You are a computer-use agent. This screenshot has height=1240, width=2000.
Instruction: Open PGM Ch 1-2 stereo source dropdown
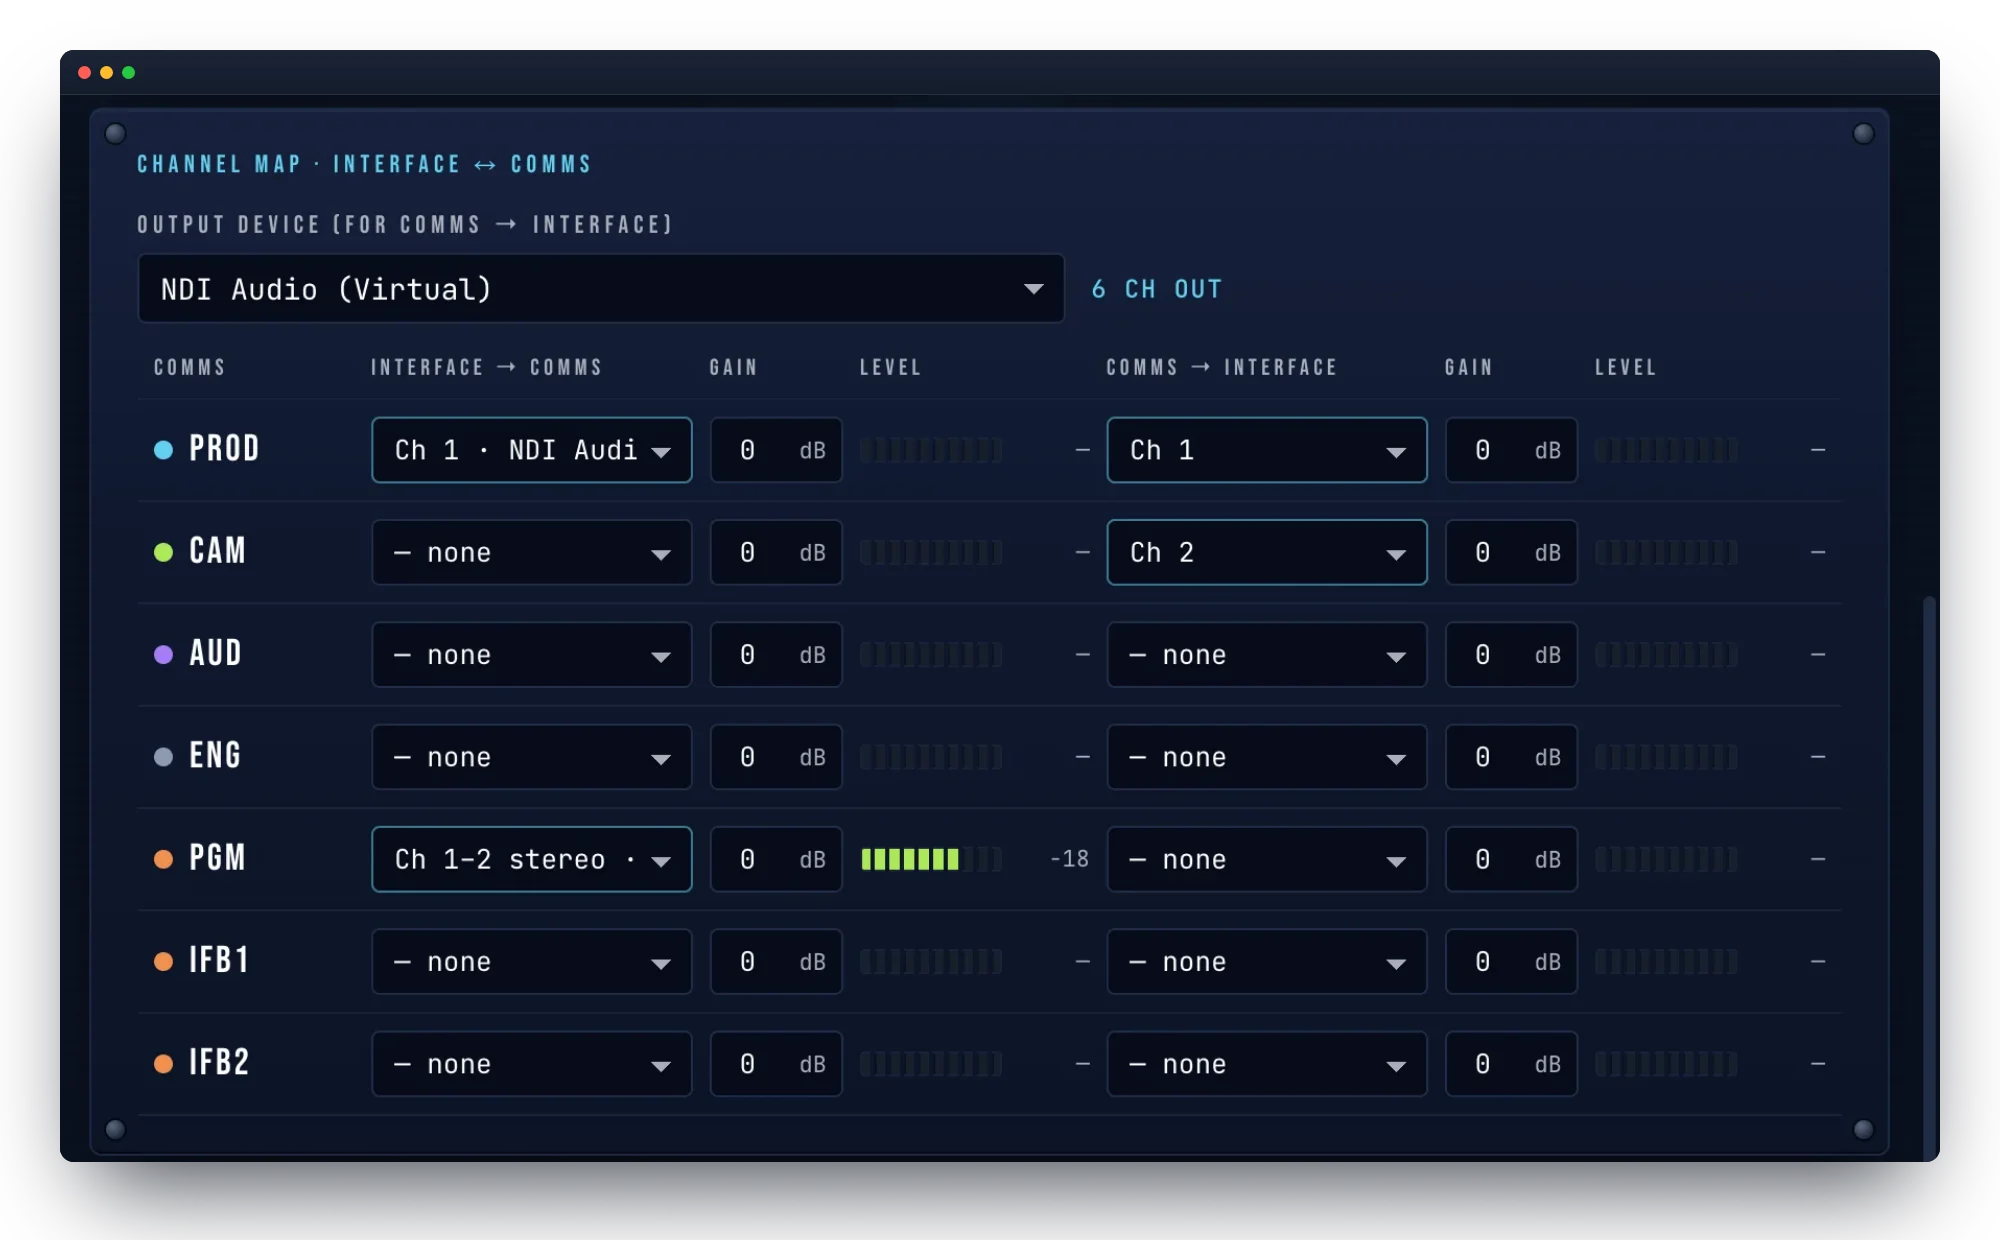click(x=532, y=859)
